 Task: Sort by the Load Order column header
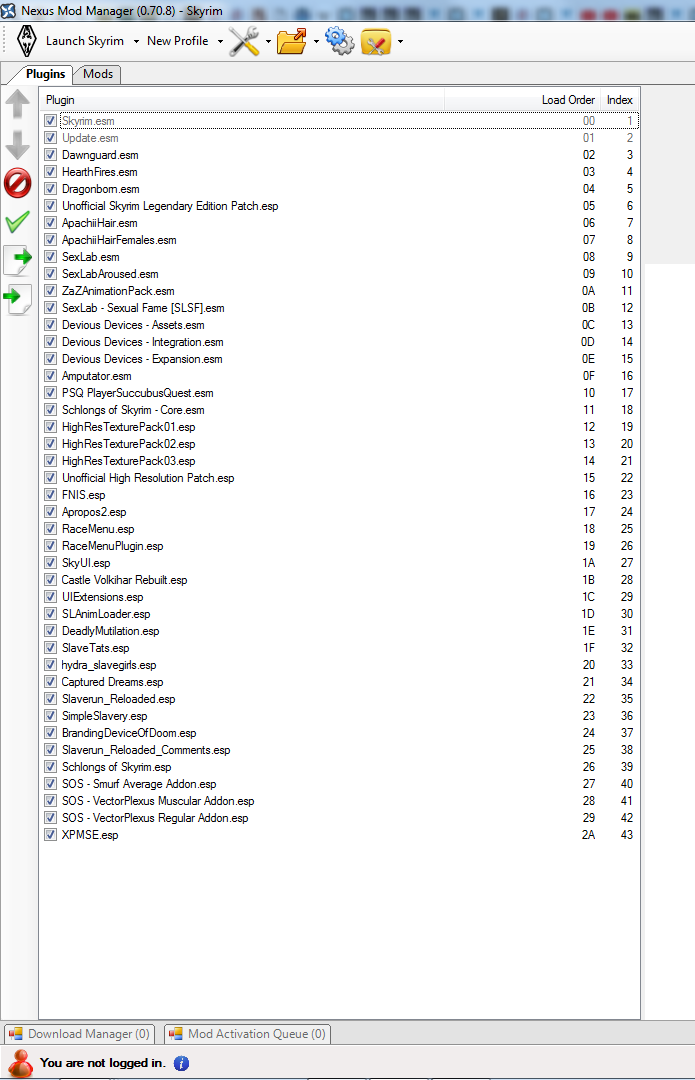[523, 100]
